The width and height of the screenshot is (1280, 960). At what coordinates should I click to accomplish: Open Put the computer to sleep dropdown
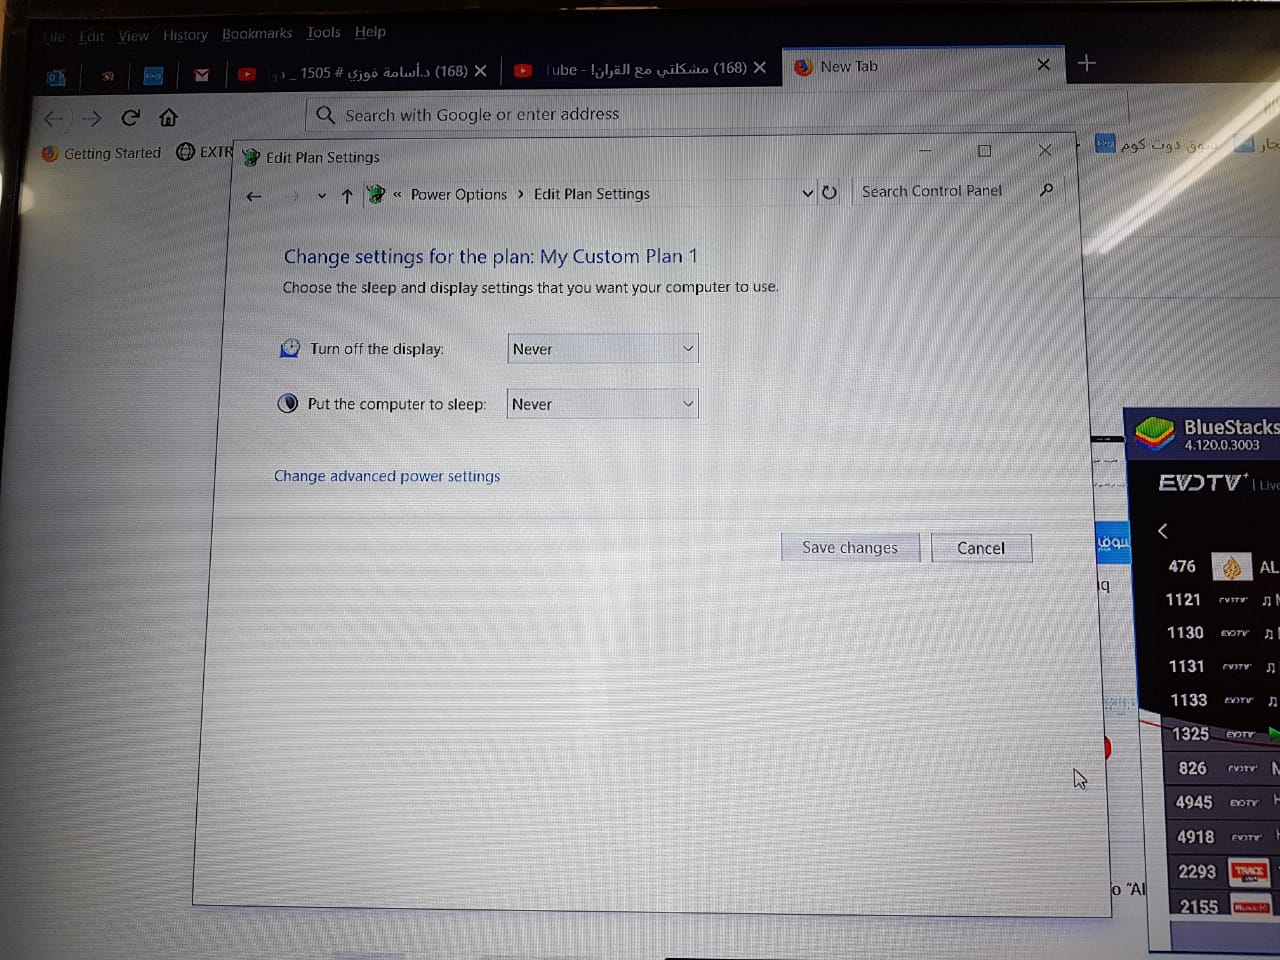coord(602,404)
